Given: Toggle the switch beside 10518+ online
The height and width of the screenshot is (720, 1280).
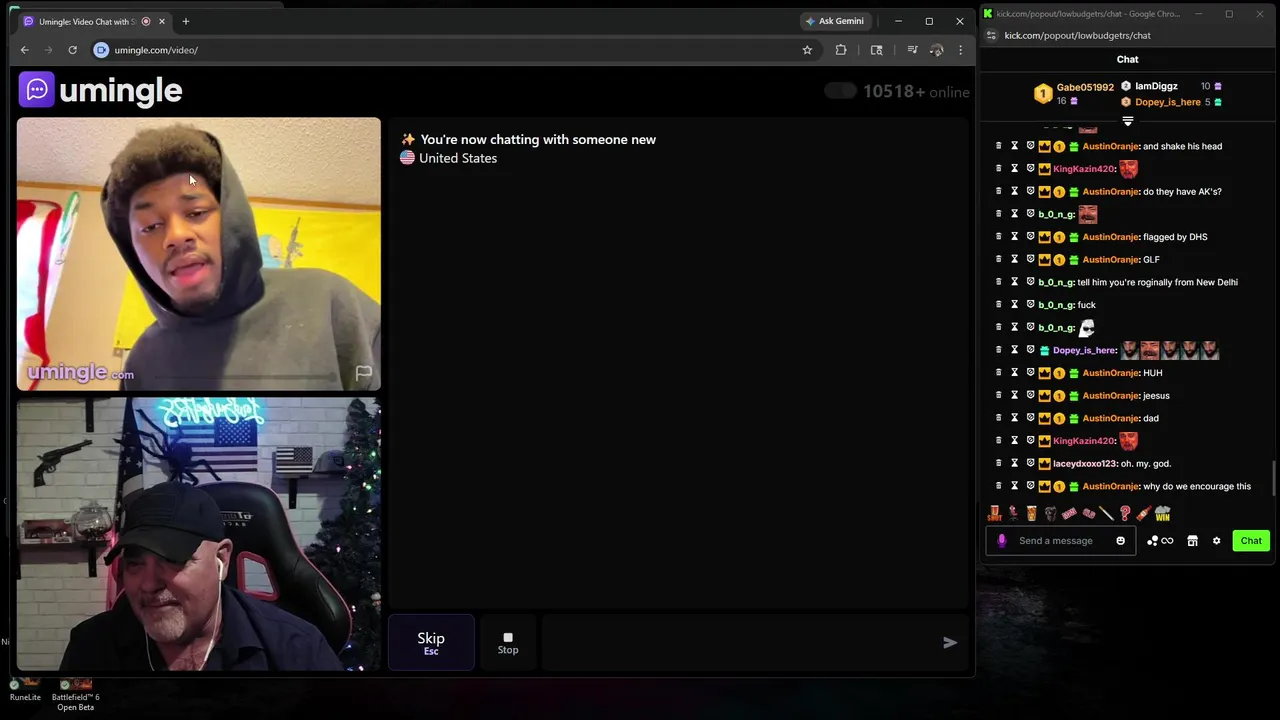Looking at the screenshot, I should [840, 91].
